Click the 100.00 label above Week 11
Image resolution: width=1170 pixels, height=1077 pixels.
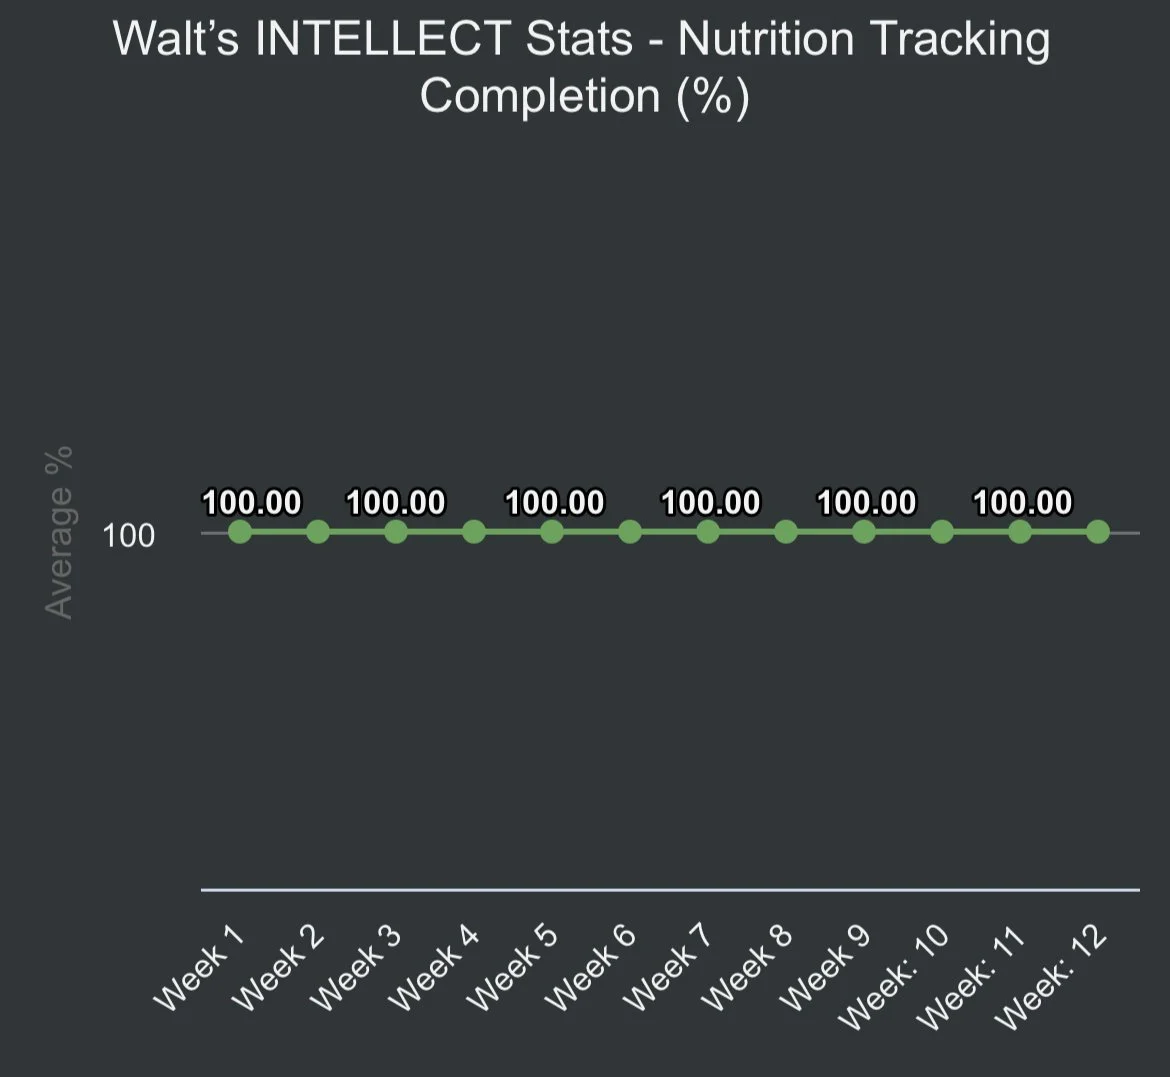click(1023, 502)
